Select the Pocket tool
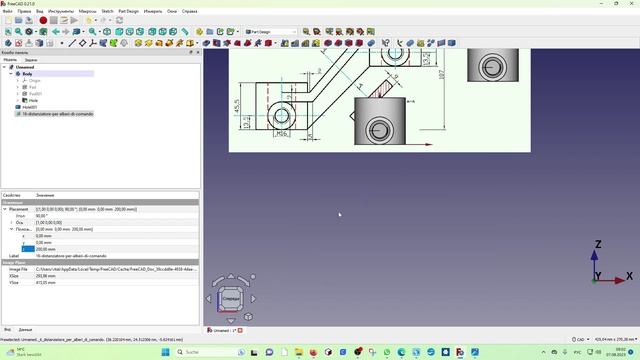Image resolution: width=640 pixels, height=360 pixels. click(207, 43)
